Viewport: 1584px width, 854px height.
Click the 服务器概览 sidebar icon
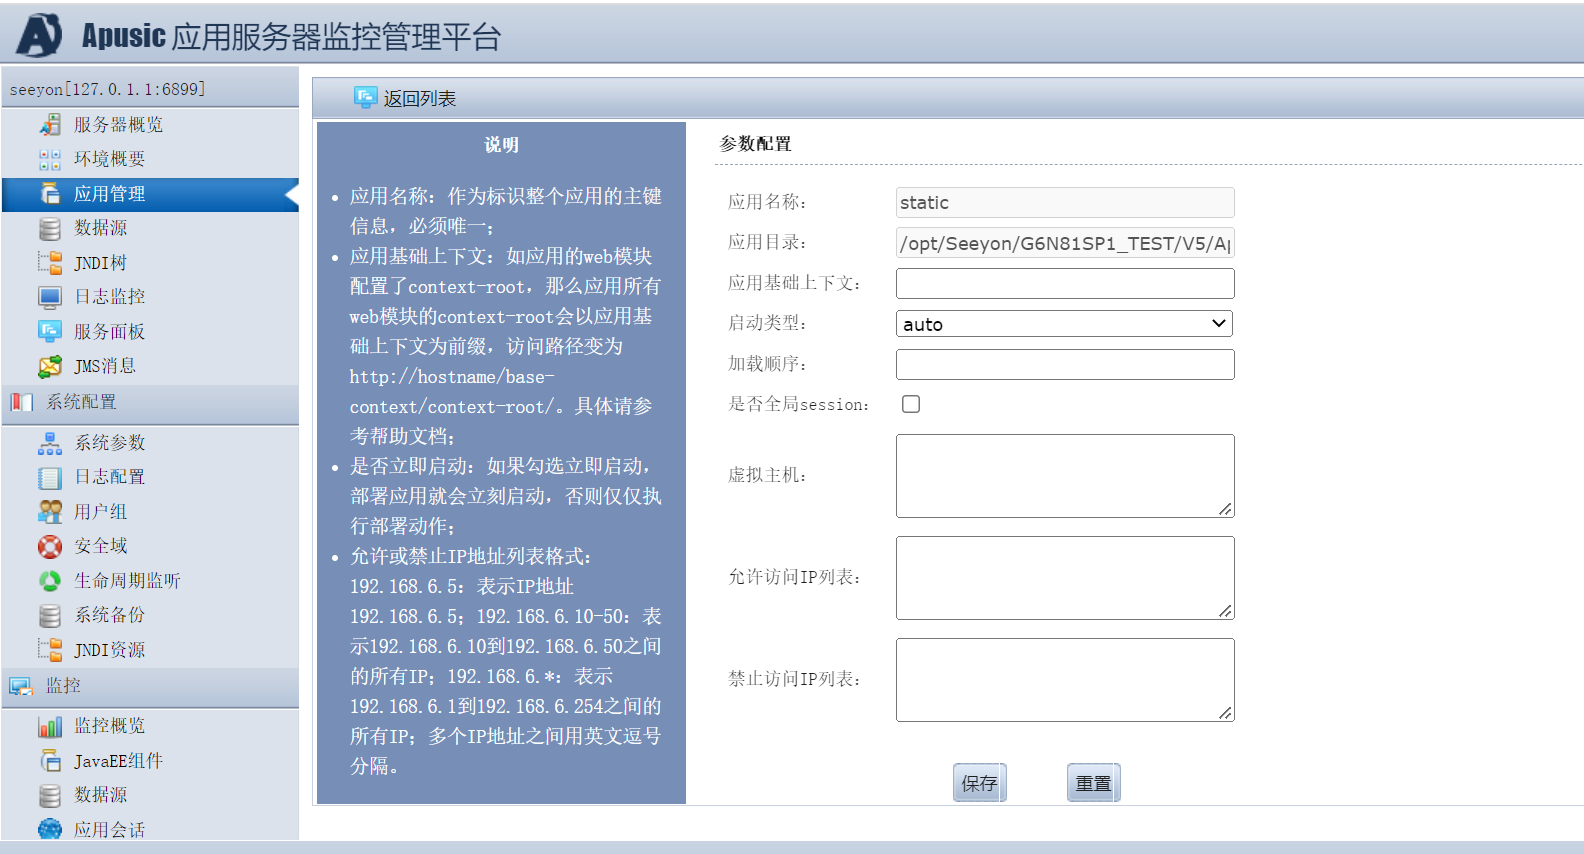[x=50, y=124]
